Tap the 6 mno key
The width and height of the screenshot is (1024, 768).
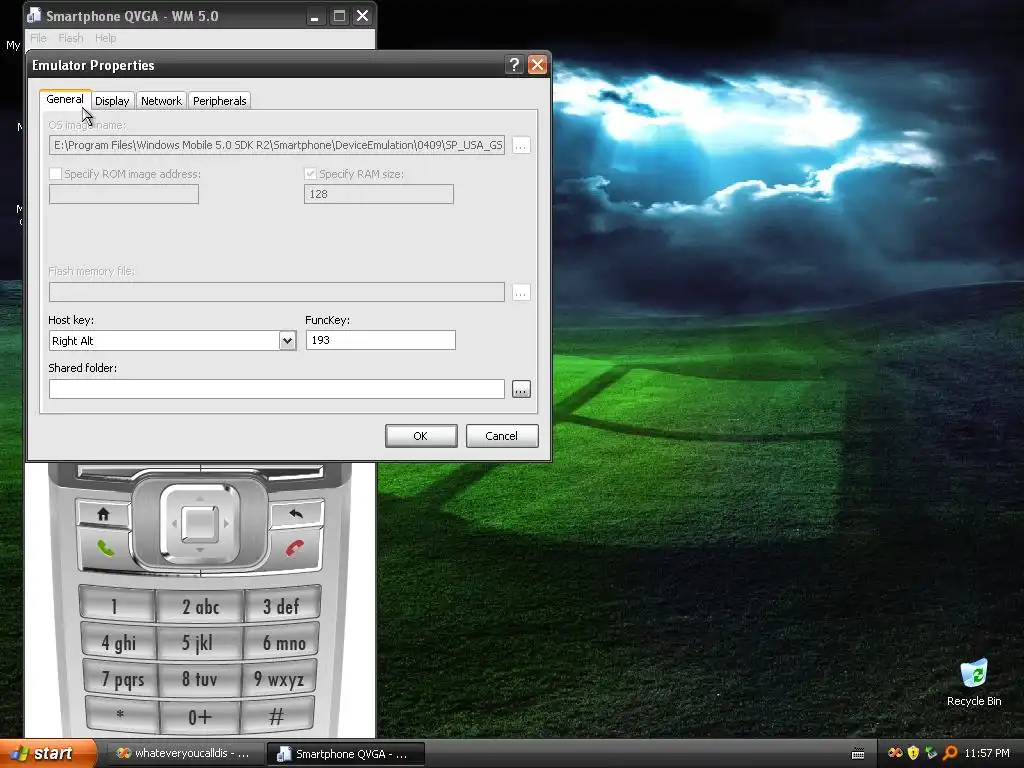pyautogui.click(x=282, y=643)
